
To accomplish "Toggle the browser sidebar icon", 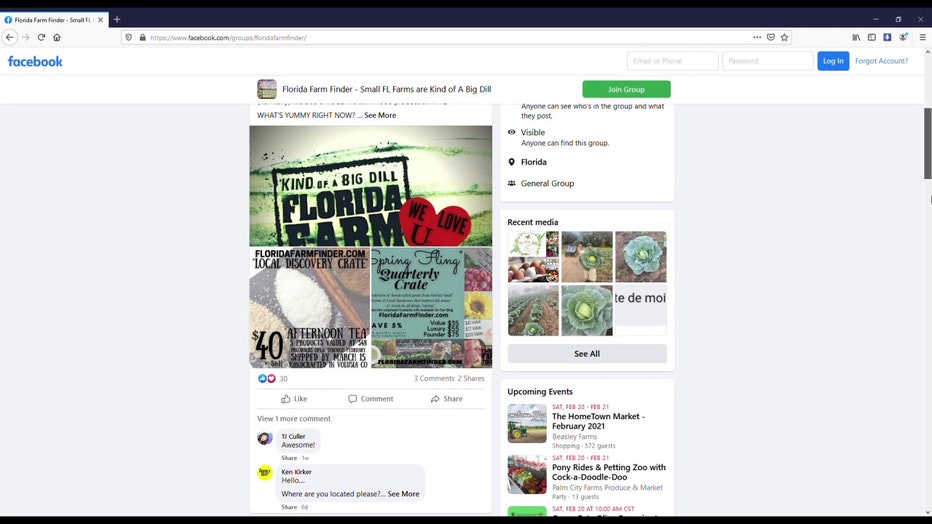I will [x=871, y=37].
